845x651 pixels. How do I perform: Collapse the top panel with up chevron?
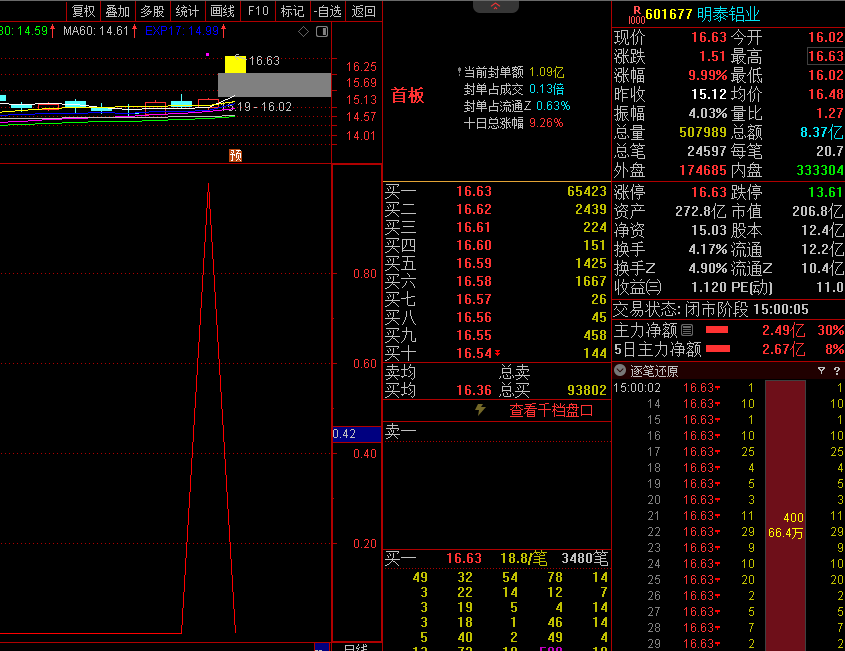[496, 7]
